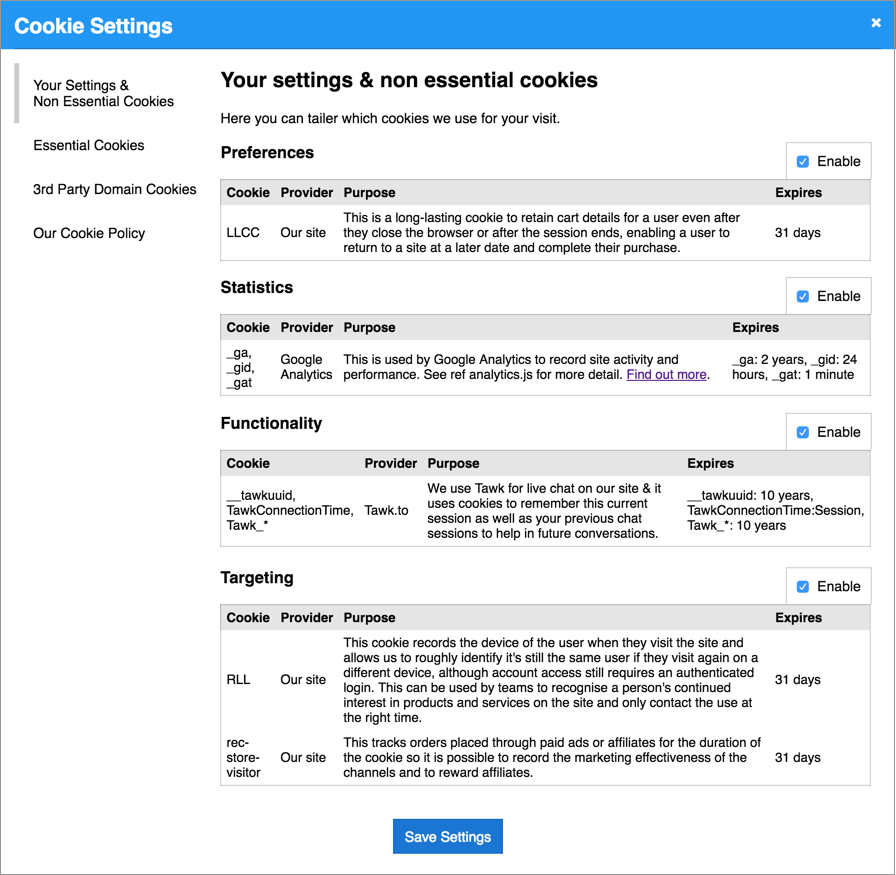
Task: Close the Cookie Settings dialog
Action: click(875, 23)
